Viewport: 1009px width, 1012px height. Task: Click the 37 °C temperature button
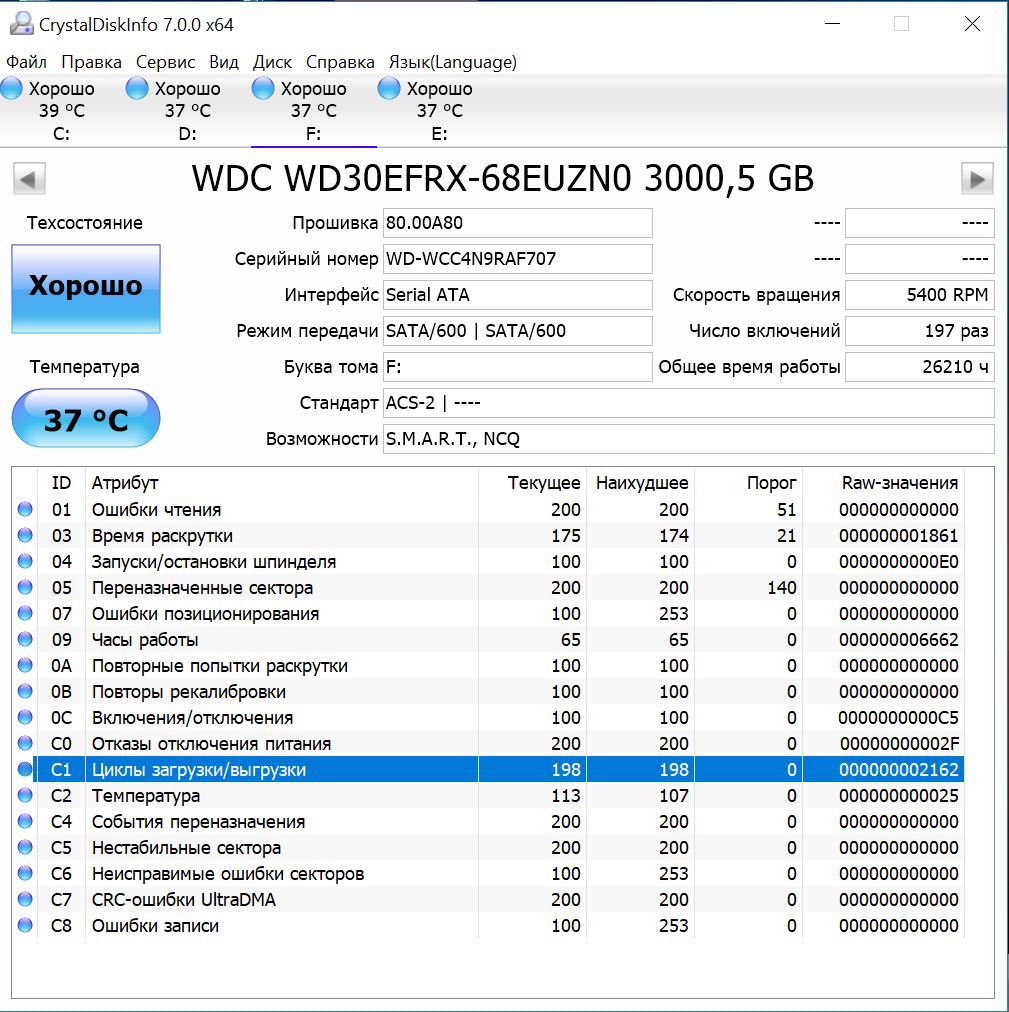tap(85, 419)
